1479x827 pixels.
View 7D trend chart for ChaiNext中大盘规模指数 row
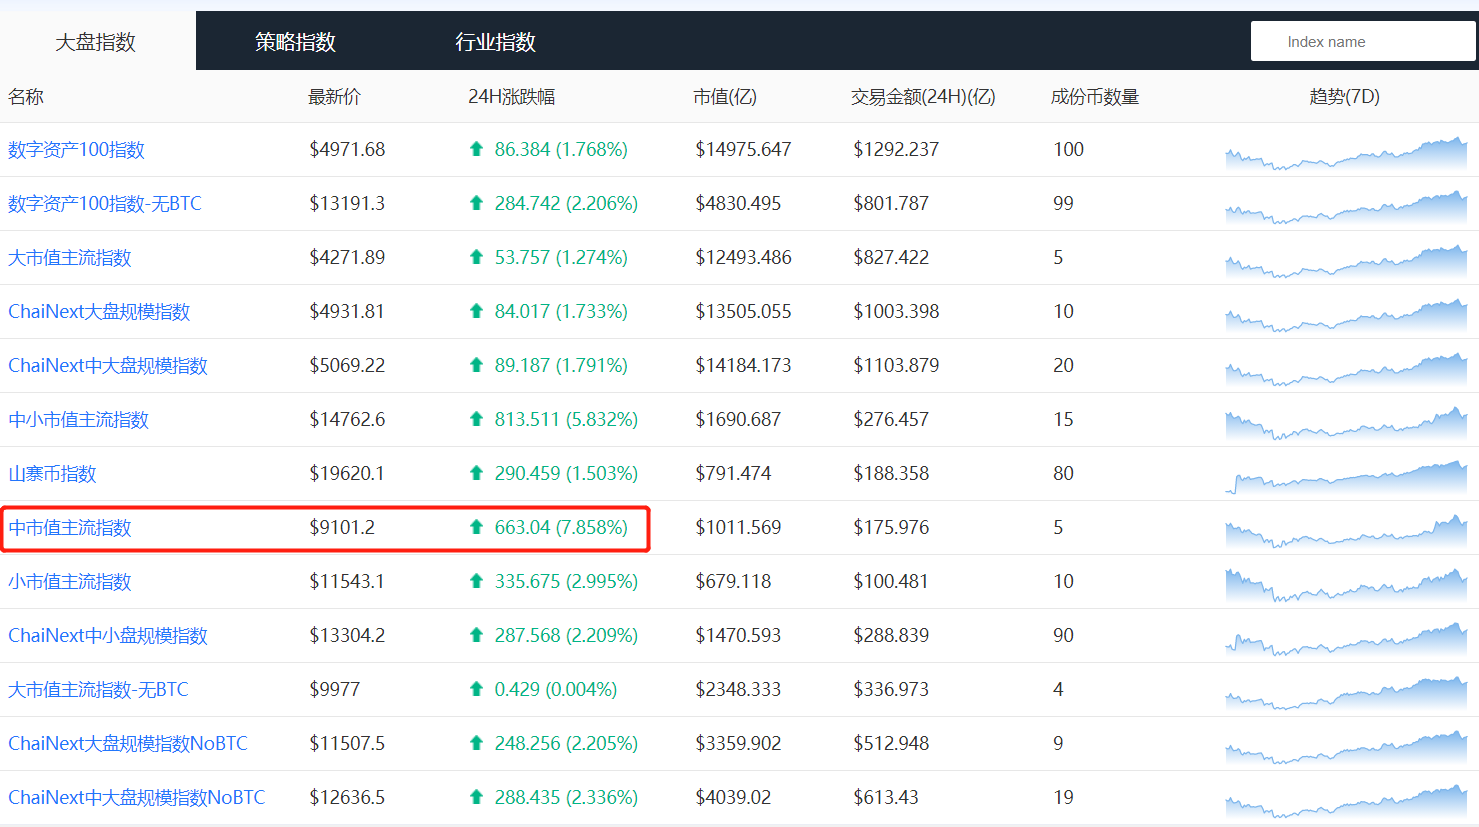1346,369
